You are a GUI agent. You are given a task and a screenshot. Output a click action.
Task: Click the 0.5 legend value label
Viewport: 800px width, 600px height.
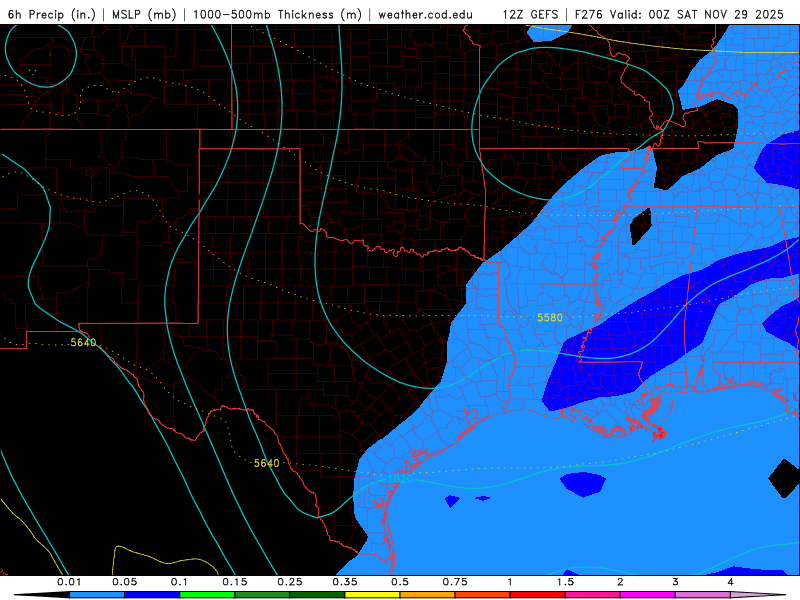click(400, 582)
